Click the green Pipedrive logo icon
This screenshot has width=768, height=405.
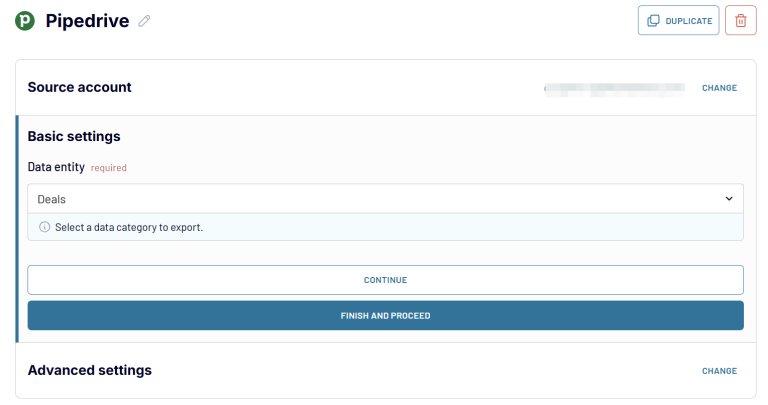pyautogui.click(x=25, y=21)
